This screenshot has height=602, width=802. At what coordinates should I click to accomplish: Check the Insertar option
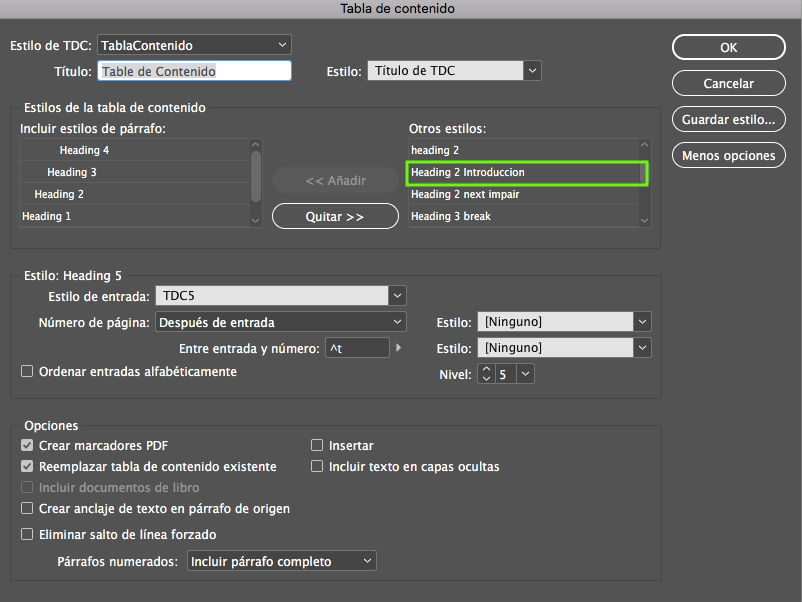[x=318, y=445]
